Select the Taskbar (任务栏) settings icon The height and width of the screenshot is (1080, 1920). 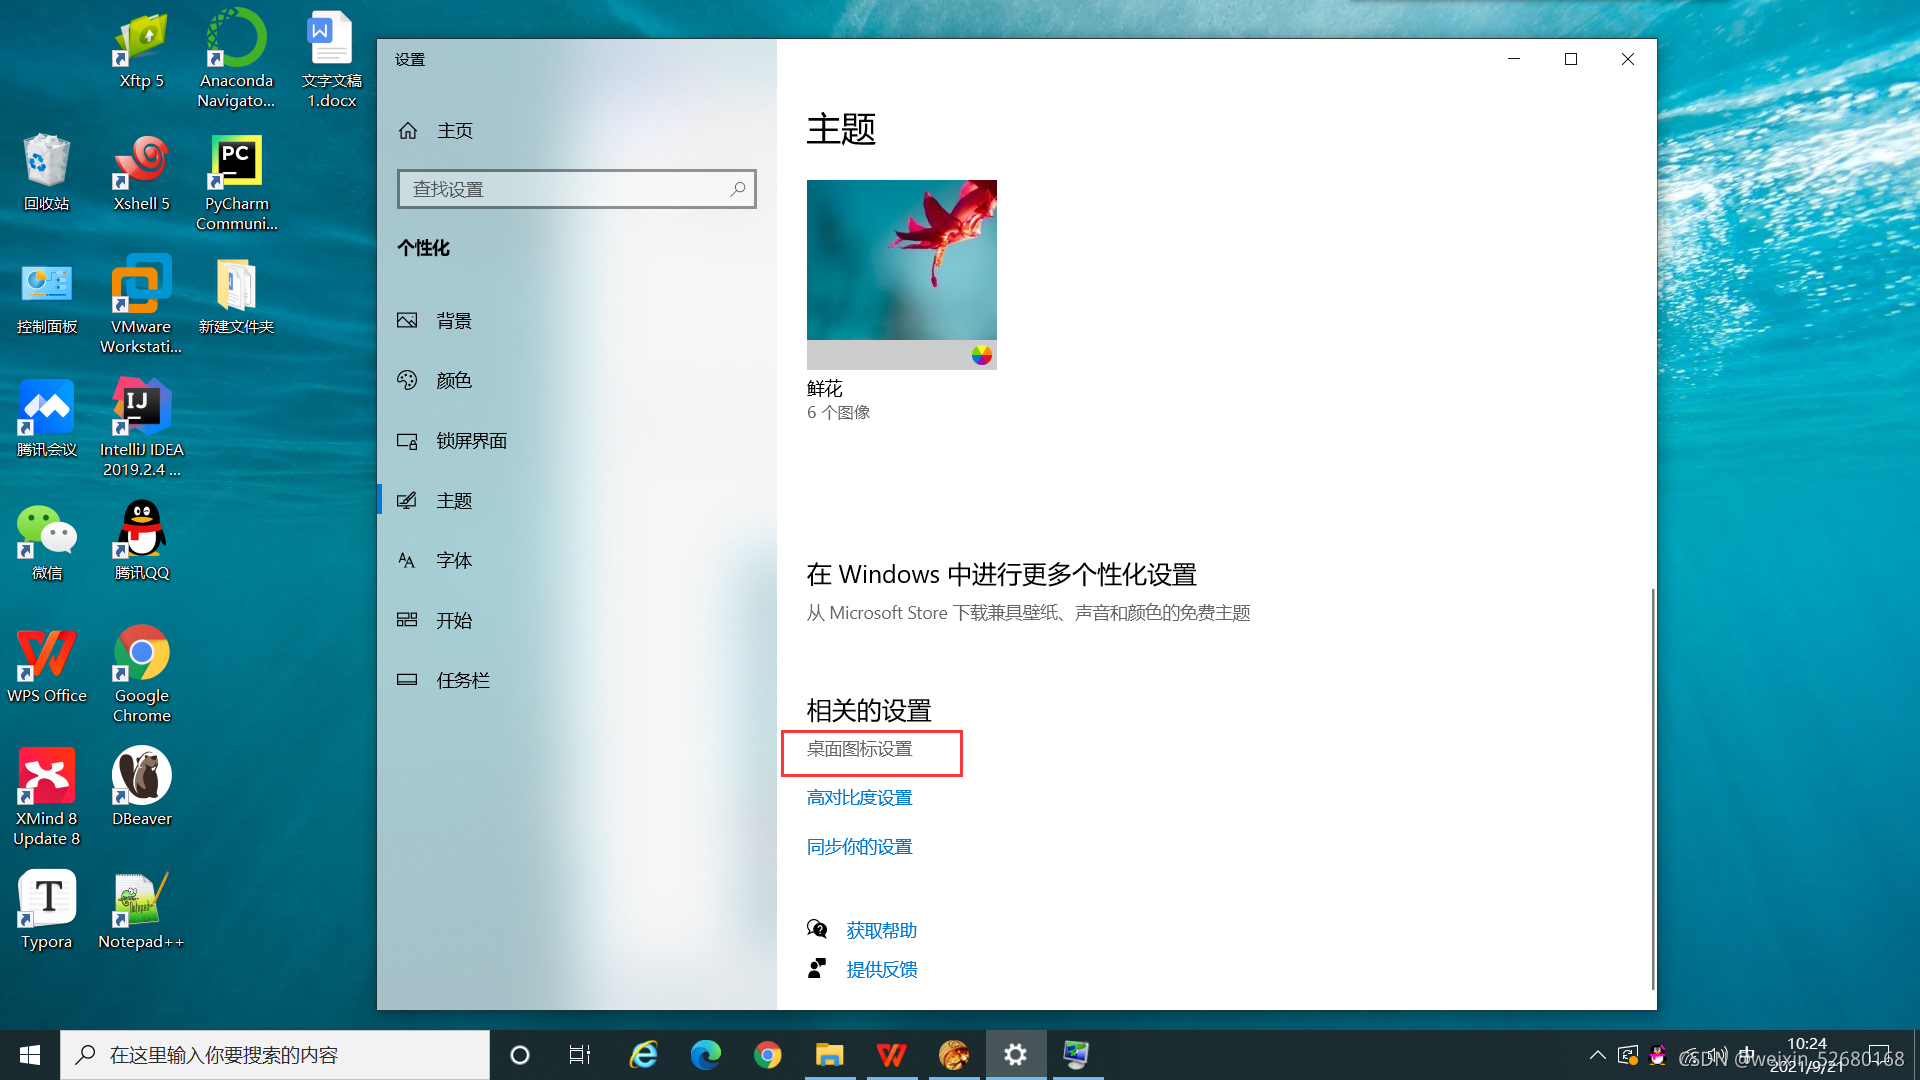click(407, 680)
